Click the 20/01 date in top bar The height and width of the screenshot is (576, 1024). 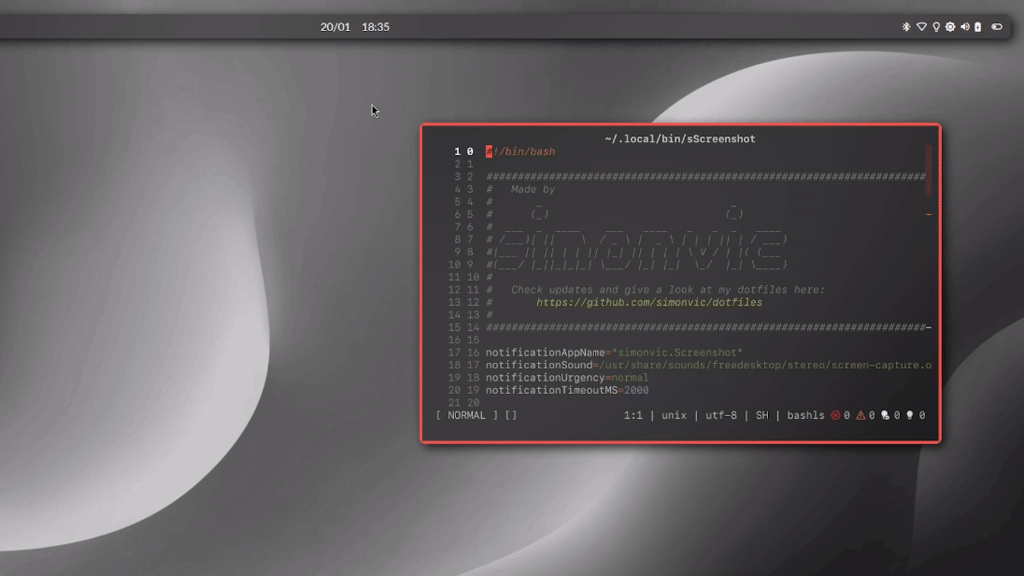pyautogui.click(x=335, y=27)
